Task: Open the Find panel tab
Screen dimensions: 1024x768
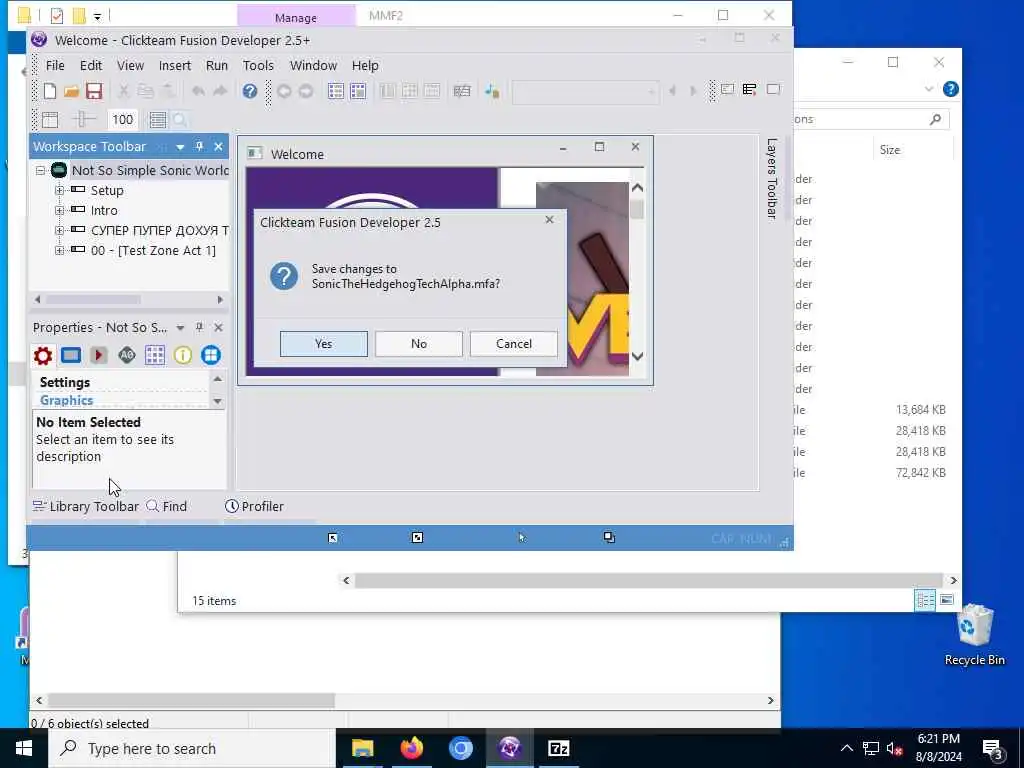Action: (167, 506)
